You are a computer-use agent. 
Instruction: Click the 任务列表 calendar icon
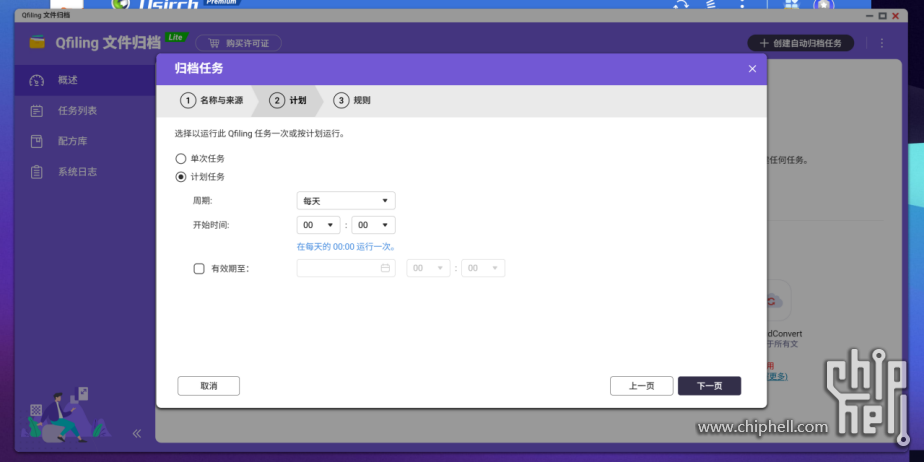37,111
